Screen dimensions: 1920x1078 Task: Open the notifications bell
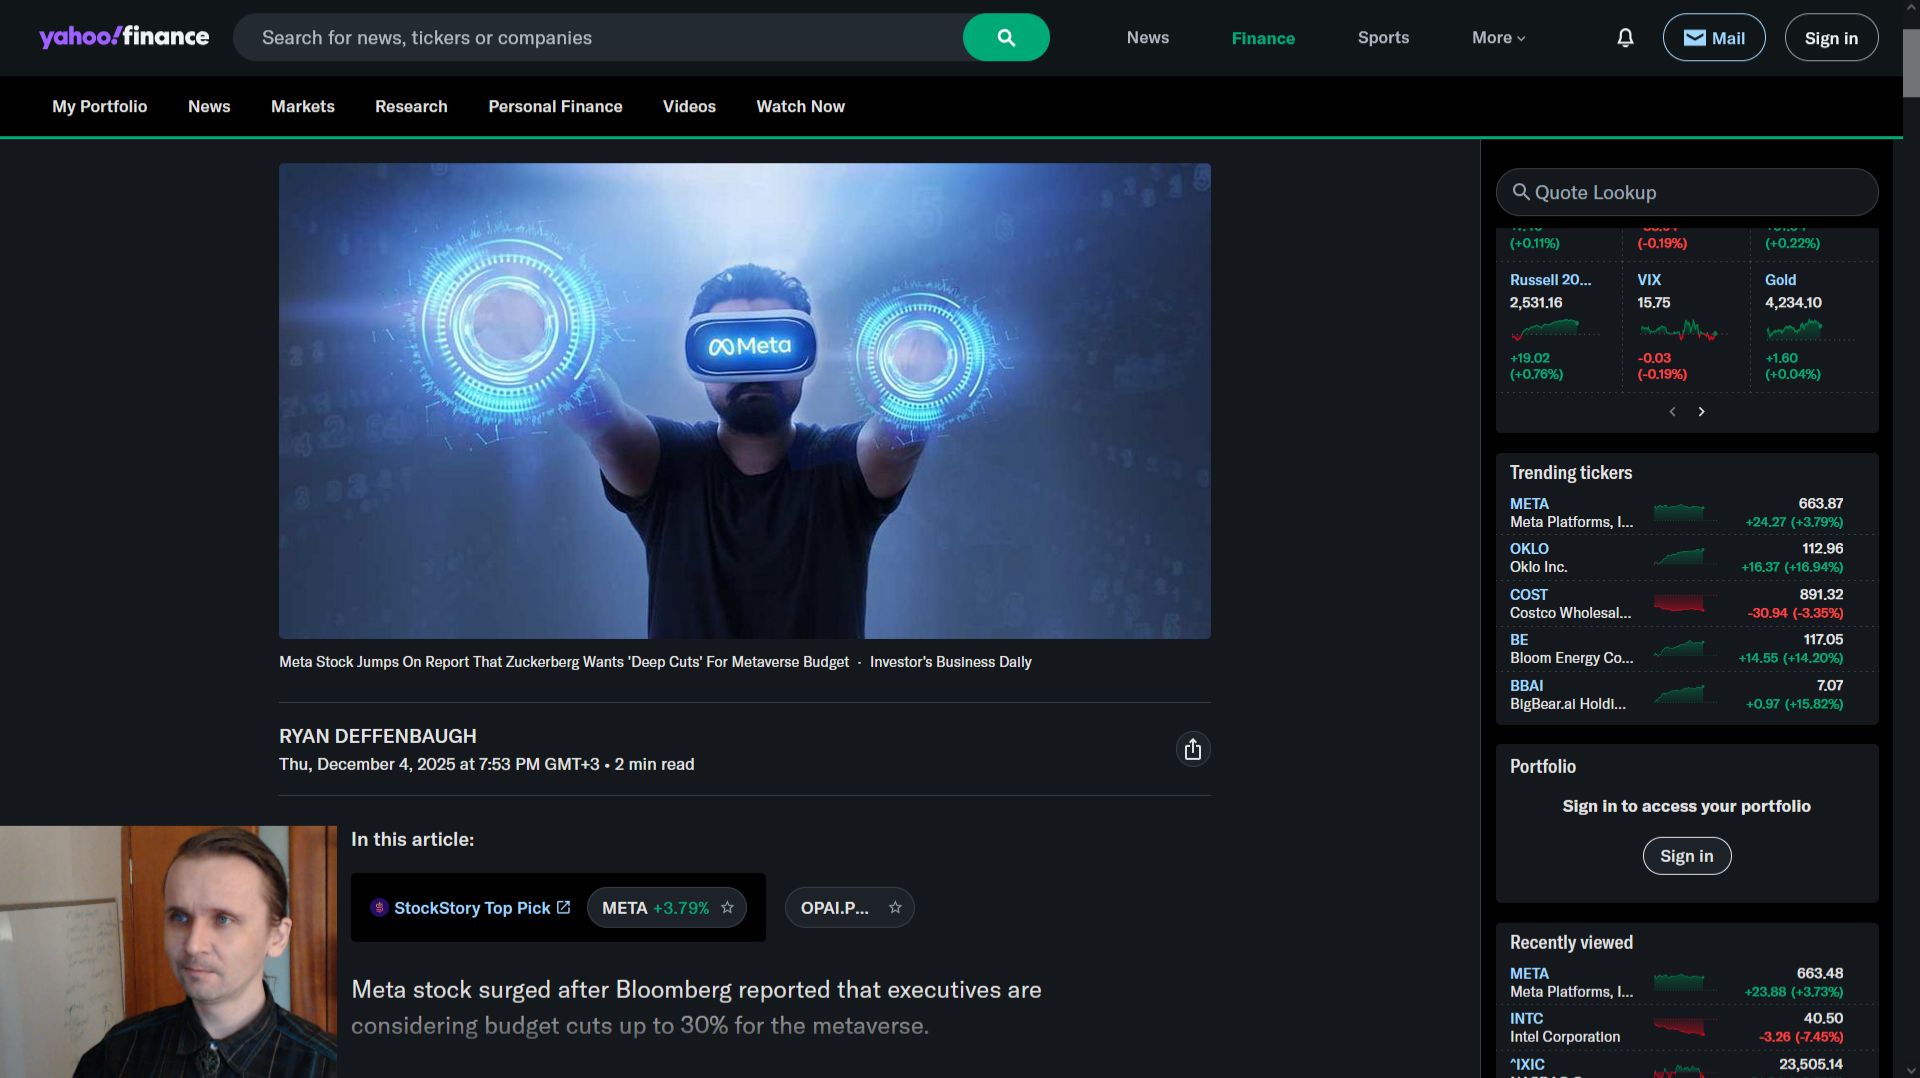click(1625, 38)
